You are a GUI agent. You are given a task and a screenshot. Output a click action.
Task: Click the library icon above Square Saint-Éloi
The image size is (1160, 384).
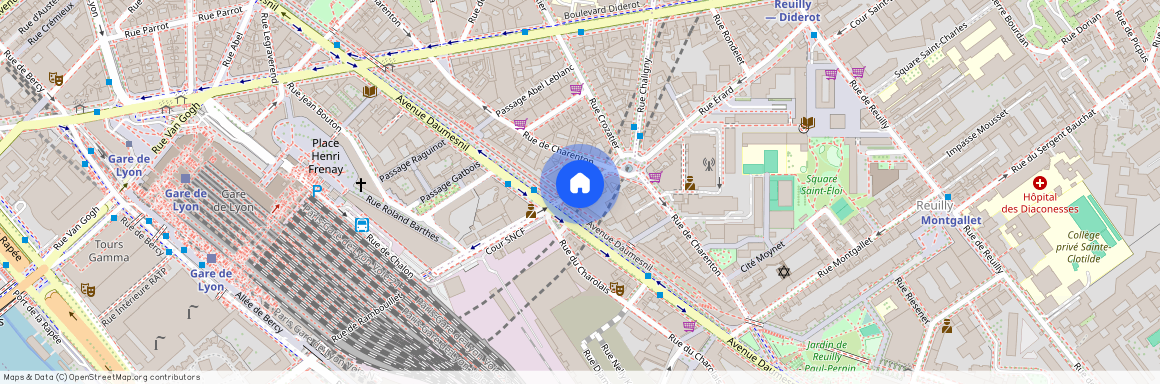807,123
